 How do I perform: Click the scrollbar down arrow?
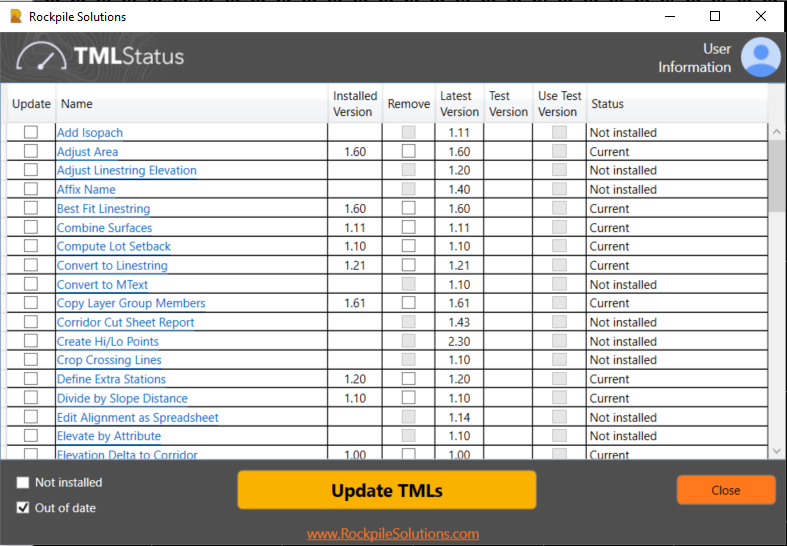776,451
